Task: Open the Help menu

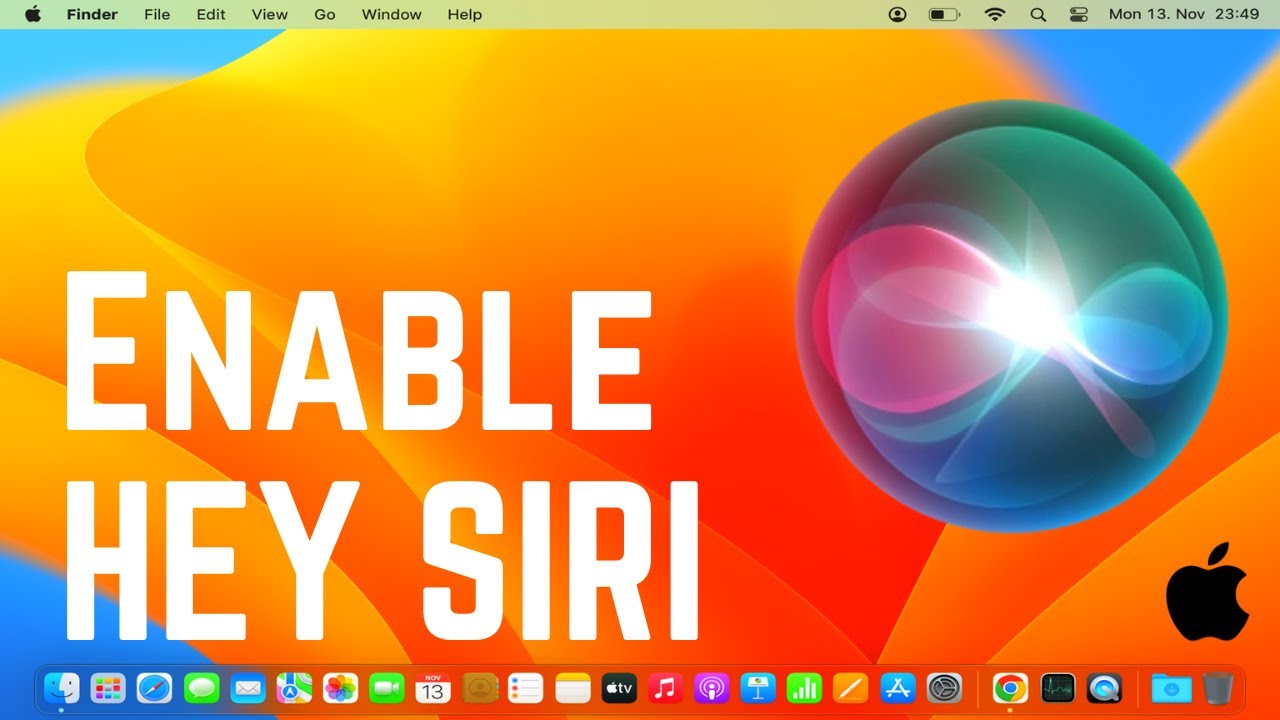Action: click(465, 14)
